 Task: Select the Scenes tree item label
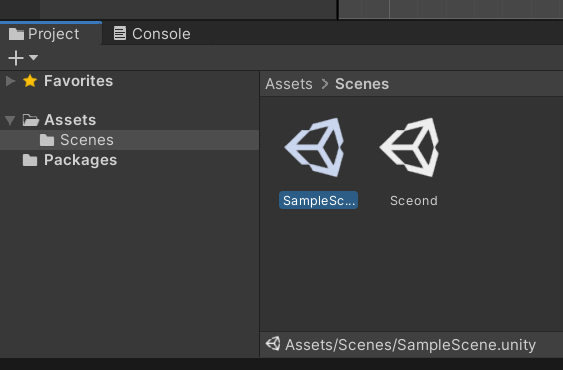point(87,140)
